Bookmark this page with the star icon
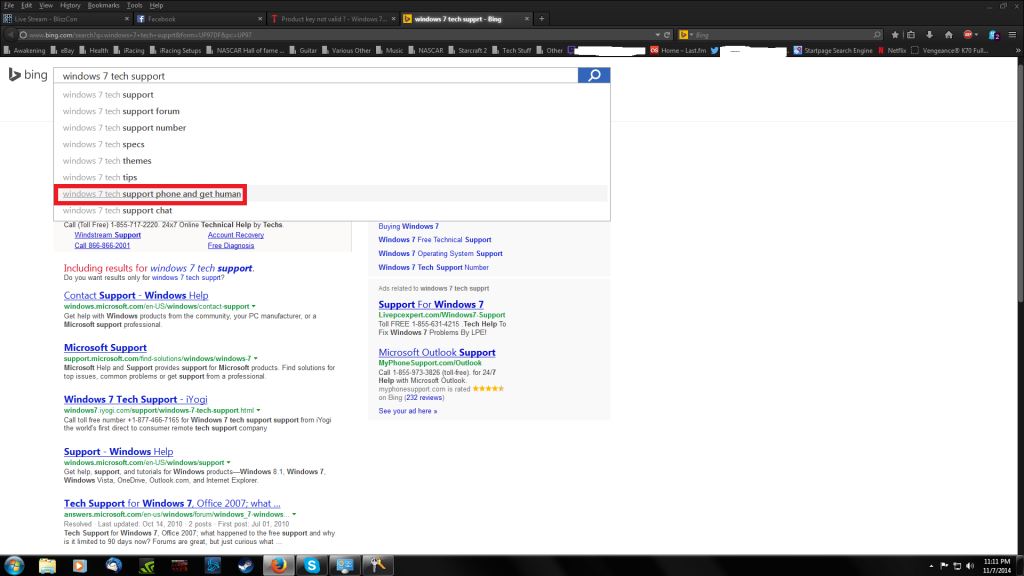This screenshot has height=576, width=1024. 895,35
